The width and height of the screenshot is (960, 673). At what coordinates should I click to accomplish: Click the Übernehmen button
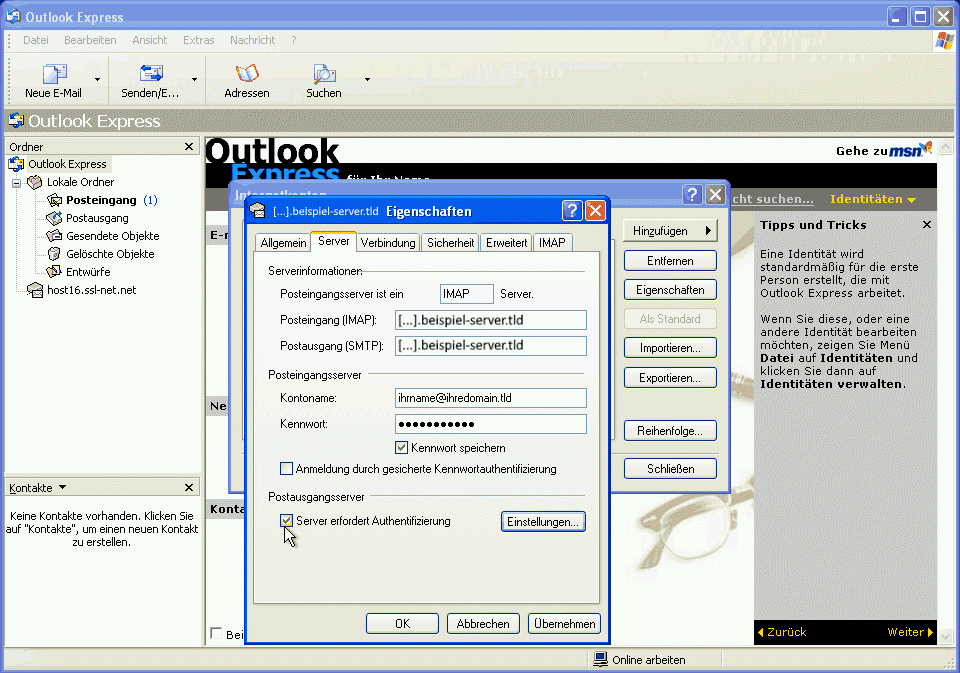[563, 623]
